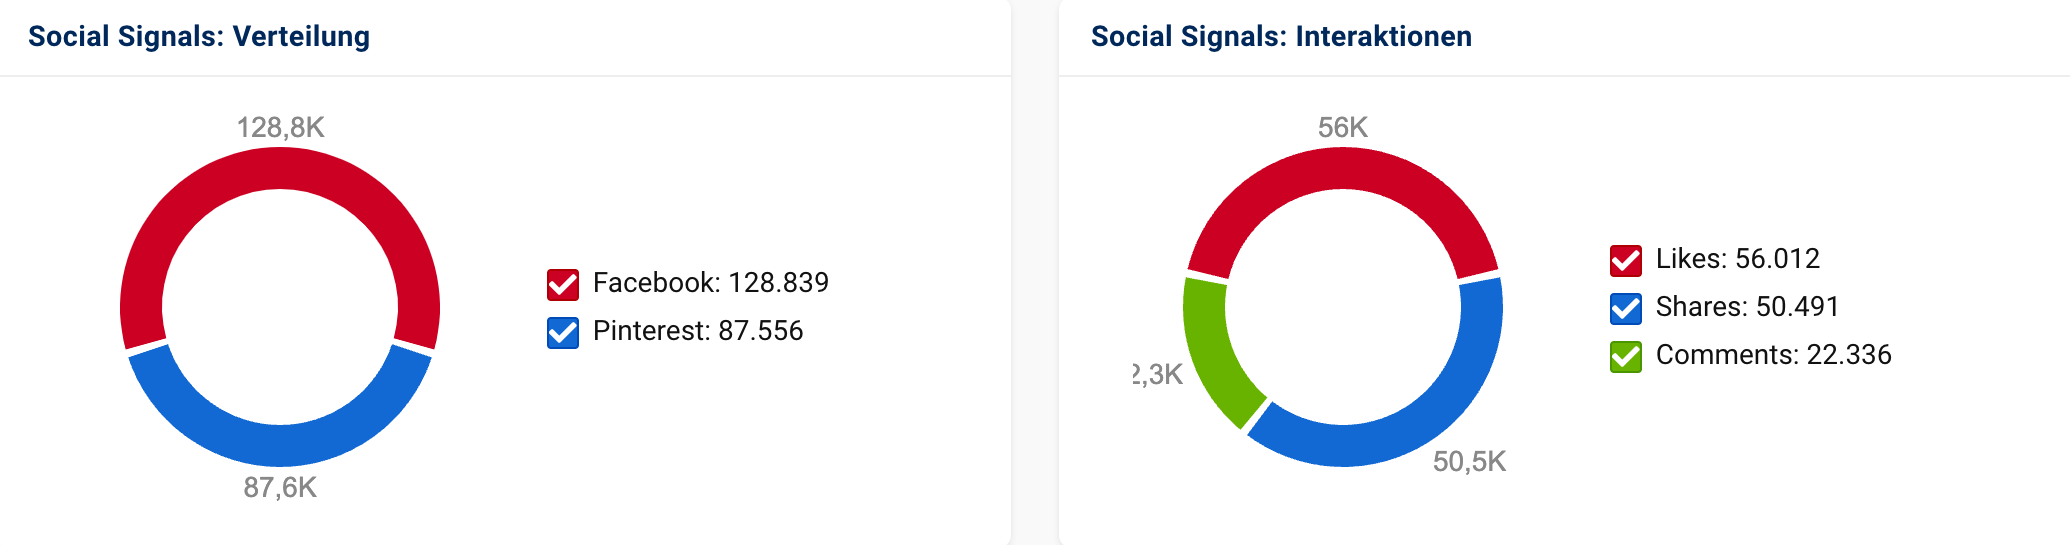The image size is (2070, 545).
Task: Click the 87,6K chart data label
Action: [x=280, y=488]
